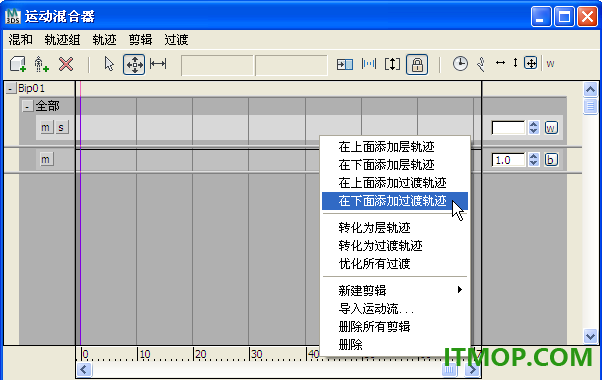This screenshot has width=602, height=380.
Task: Expand the 新建剪辑 submenu
Action: [395, 291]
